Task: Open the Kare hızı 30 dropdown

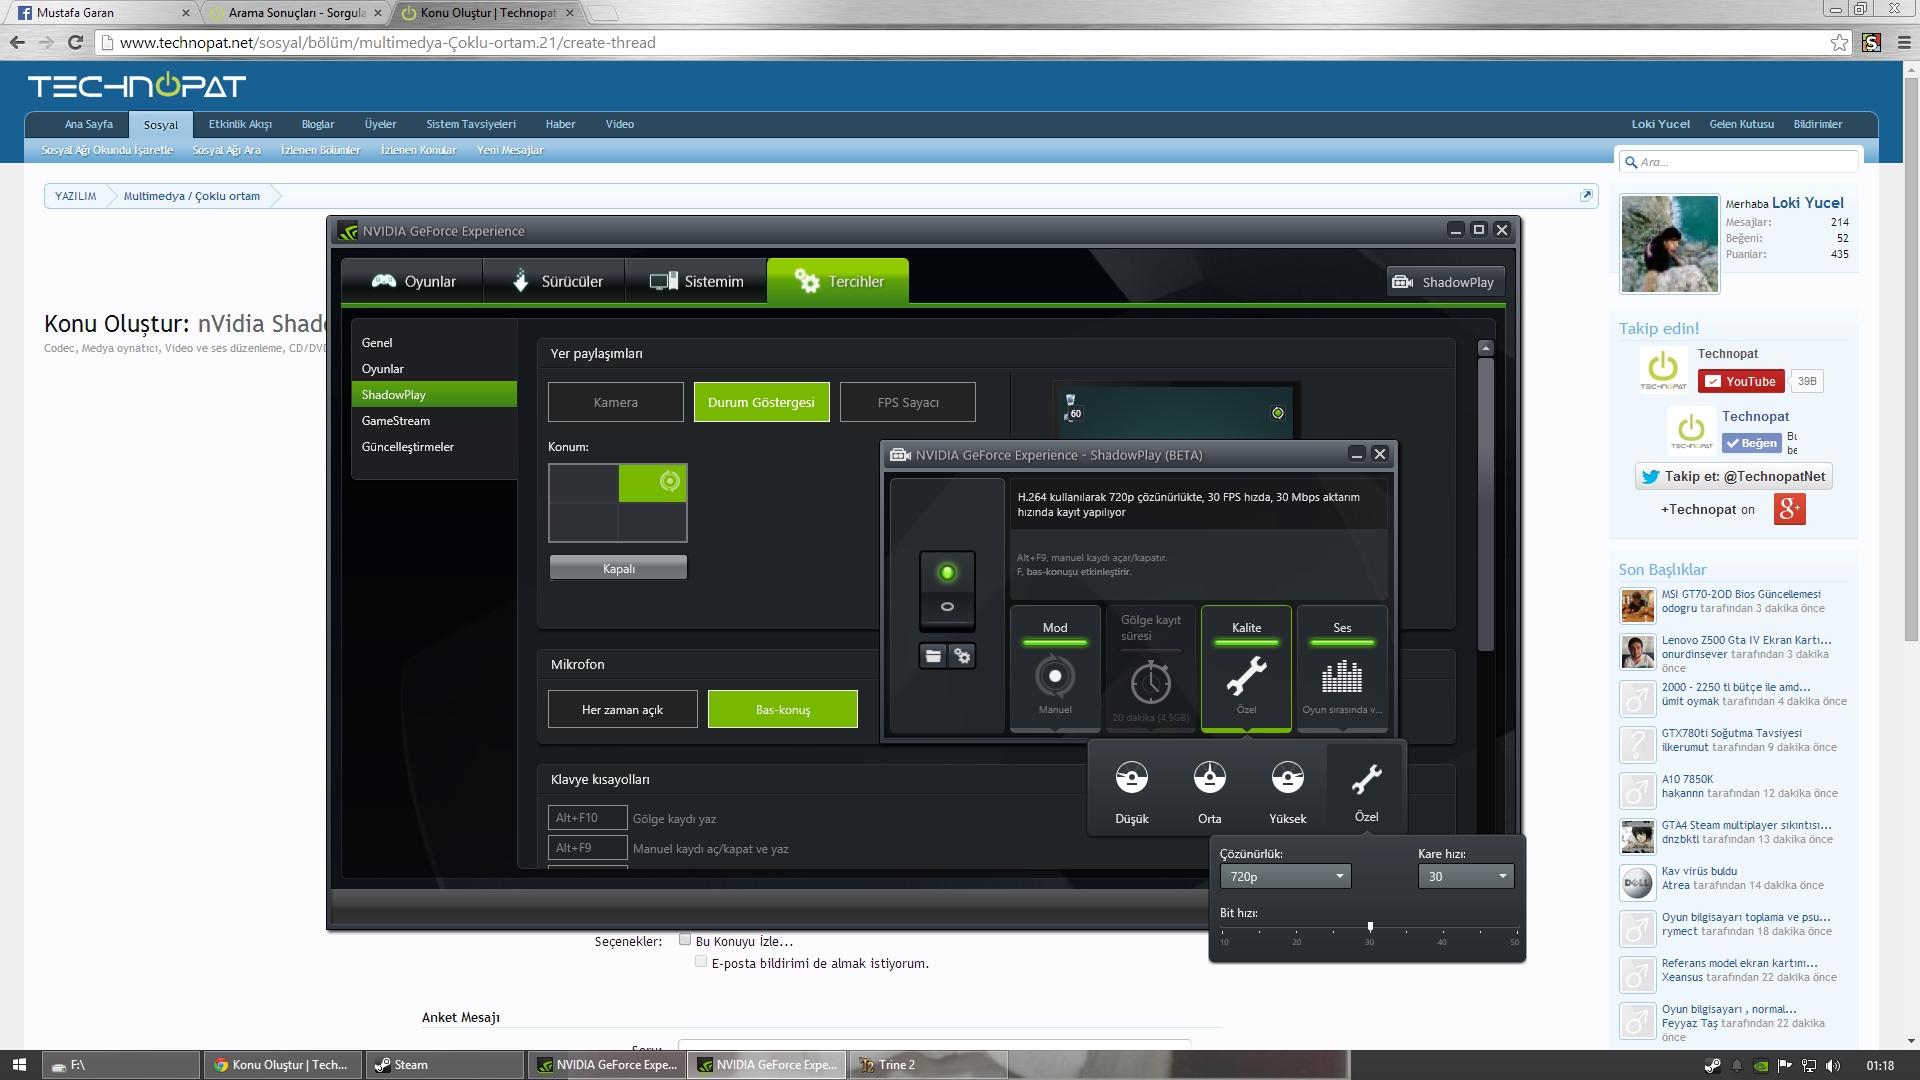Action: pos(1465,876)
